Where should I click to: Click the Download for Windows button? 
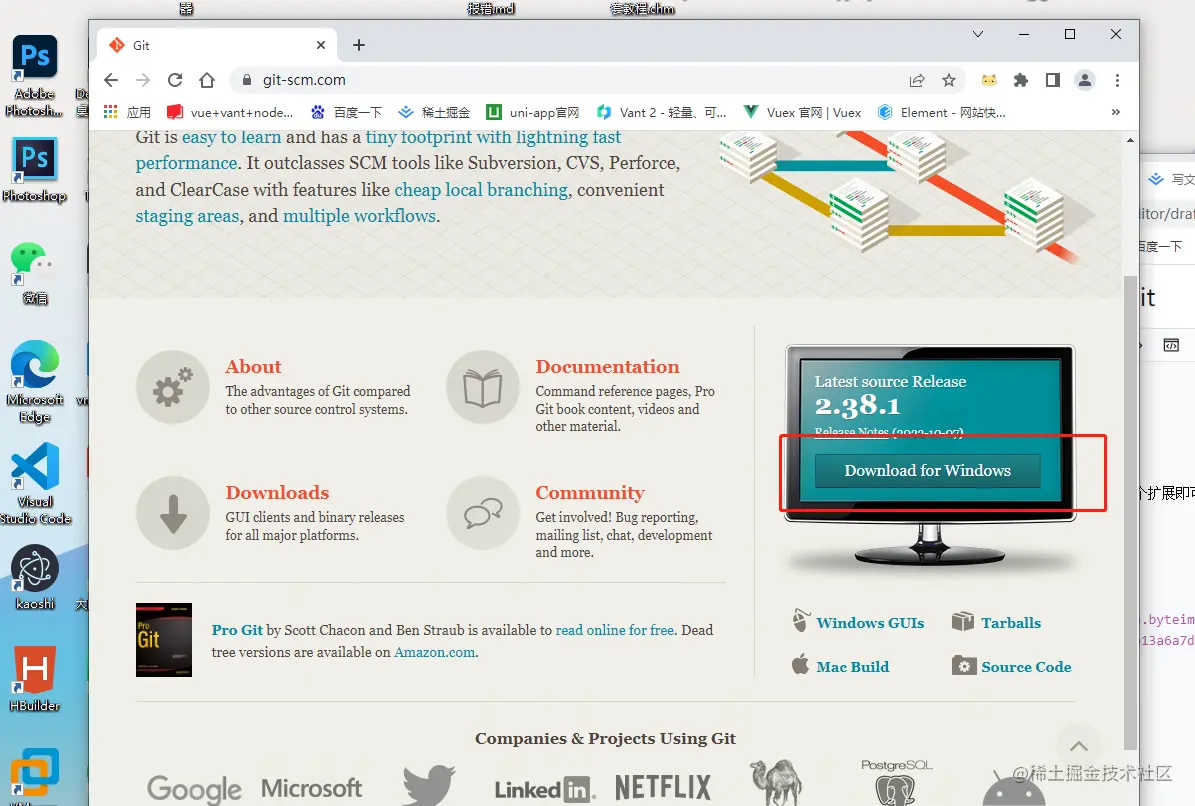pos(927,471)
